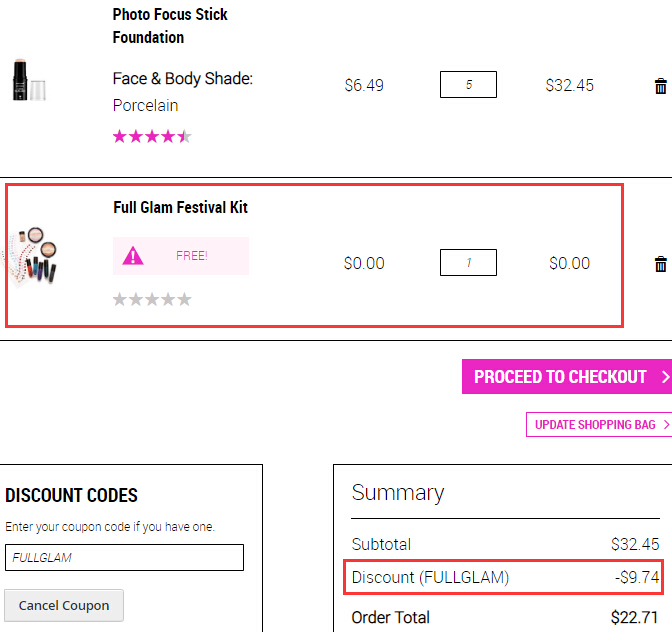The image size is (672, 632).
Task: Open Photo Focus Stick Foundation product image
Action: pyautogui.click(x=29, y=80)
